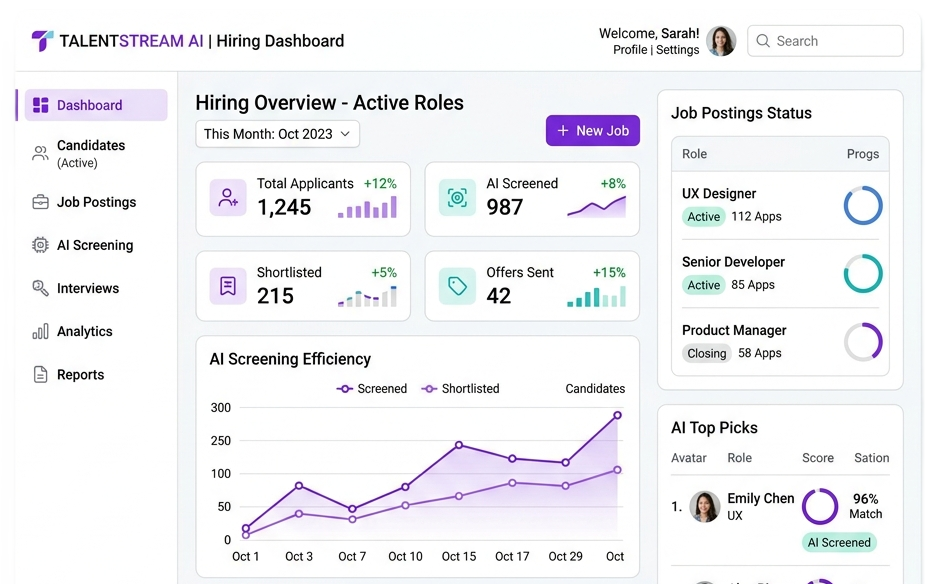Click the Shortlisted bookmark list icon
This screenshot has height=584, width=935.
[x=228, y=286]
